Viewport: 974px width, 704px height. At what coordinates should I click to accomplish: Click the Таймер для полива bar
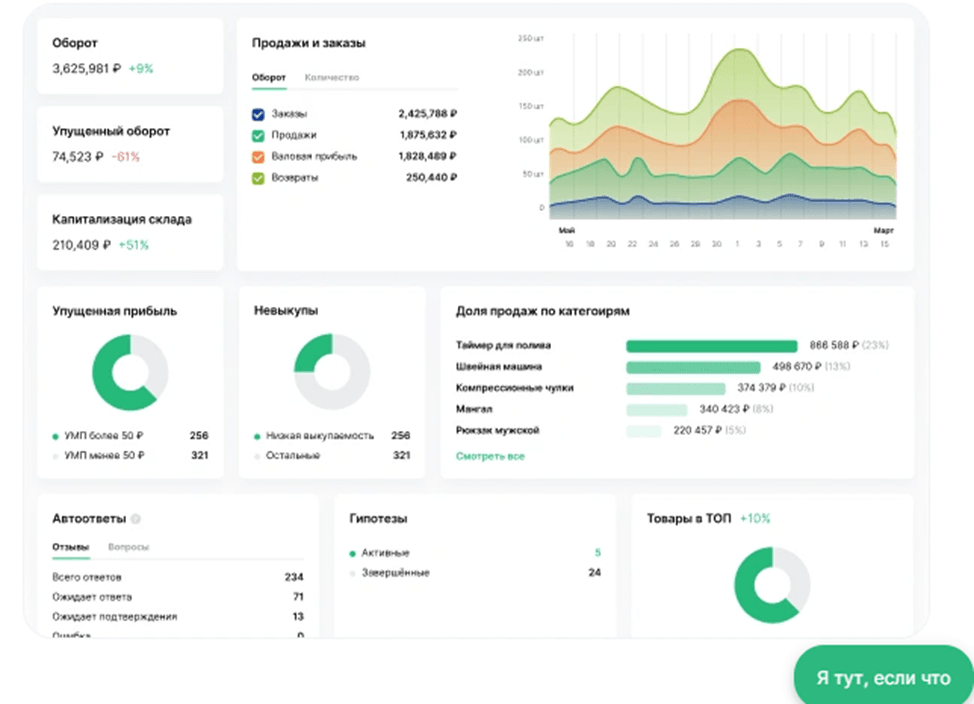click(711, 346)
